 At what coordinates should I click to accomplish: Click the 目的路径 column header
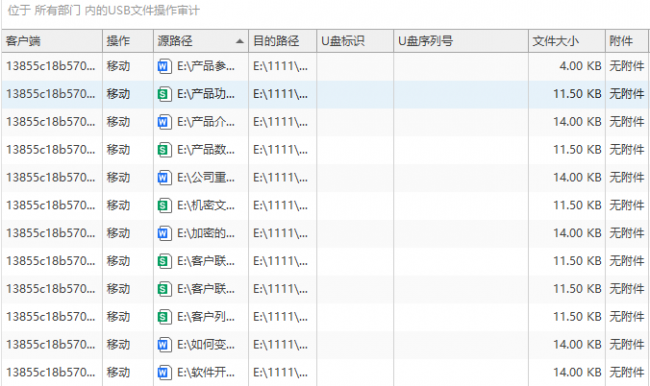click(x=282, y=41)
